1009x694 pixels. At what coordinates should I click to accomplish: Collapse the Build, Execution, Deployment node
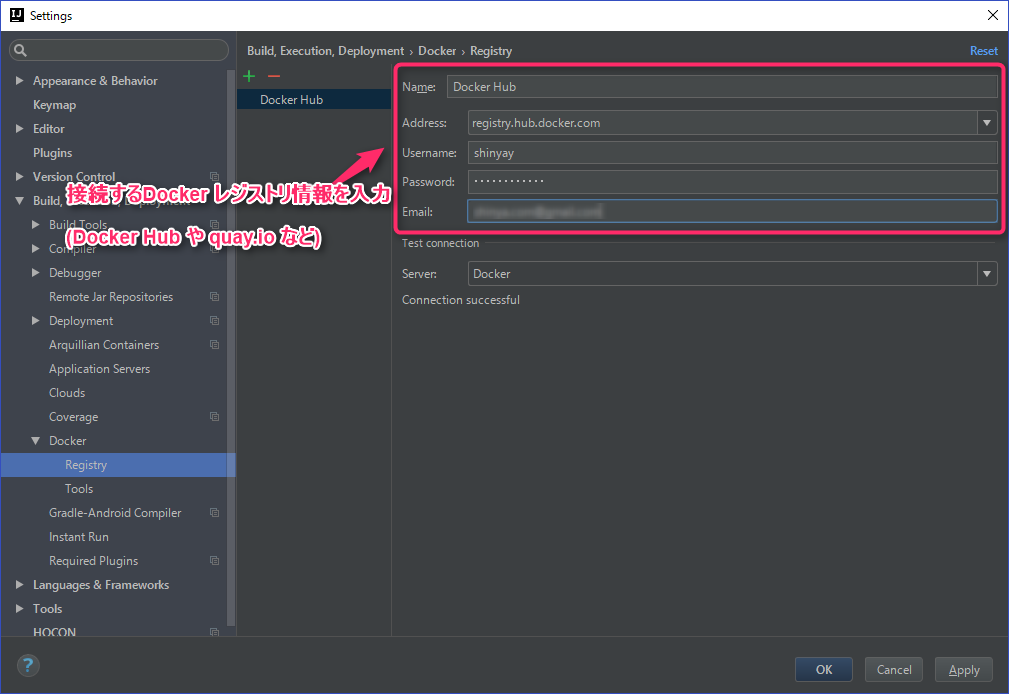pyautogui.click(x=19, y=201)
